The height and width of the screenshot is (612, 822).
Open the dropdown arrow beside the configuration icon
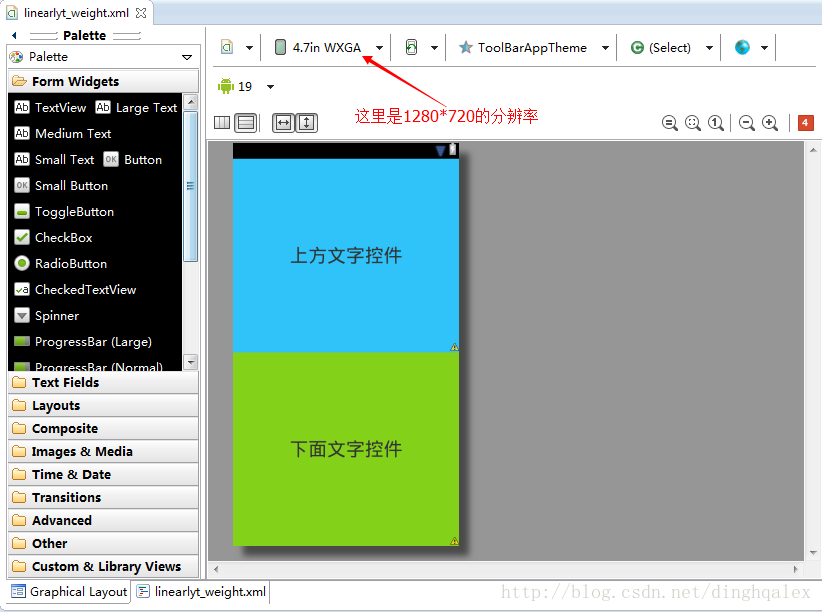(x=250, y=48)
